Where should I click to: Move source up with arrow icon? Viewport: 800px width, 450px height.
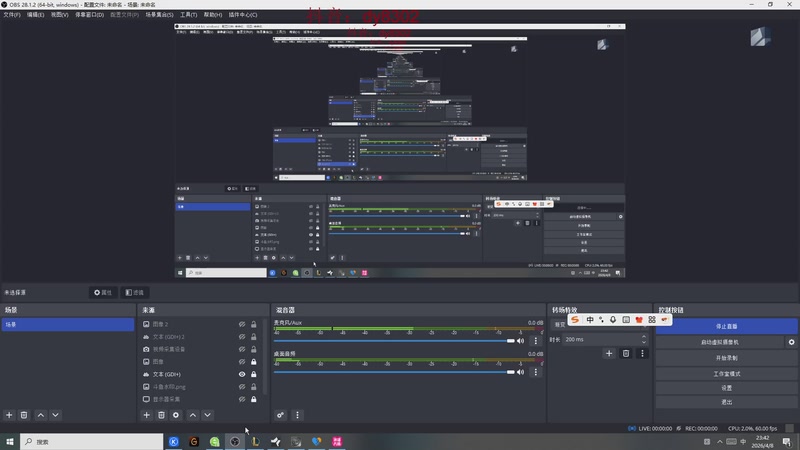pyautogui.click(x=193, y=415)
